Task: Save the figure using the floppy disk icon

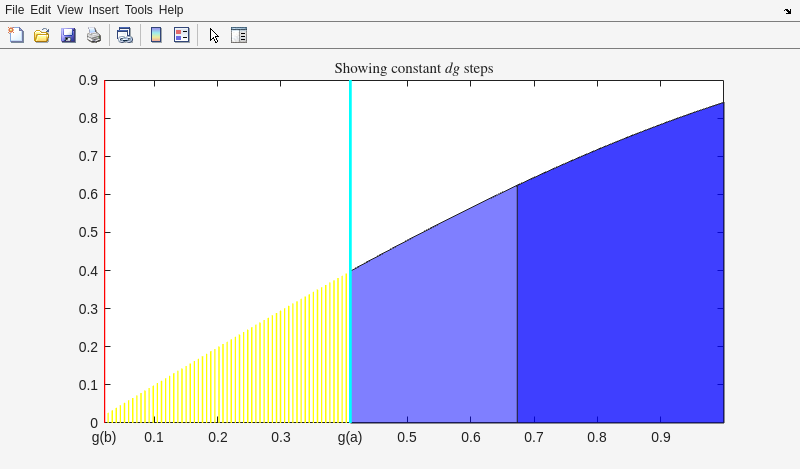Action: (x=68, y=35)
